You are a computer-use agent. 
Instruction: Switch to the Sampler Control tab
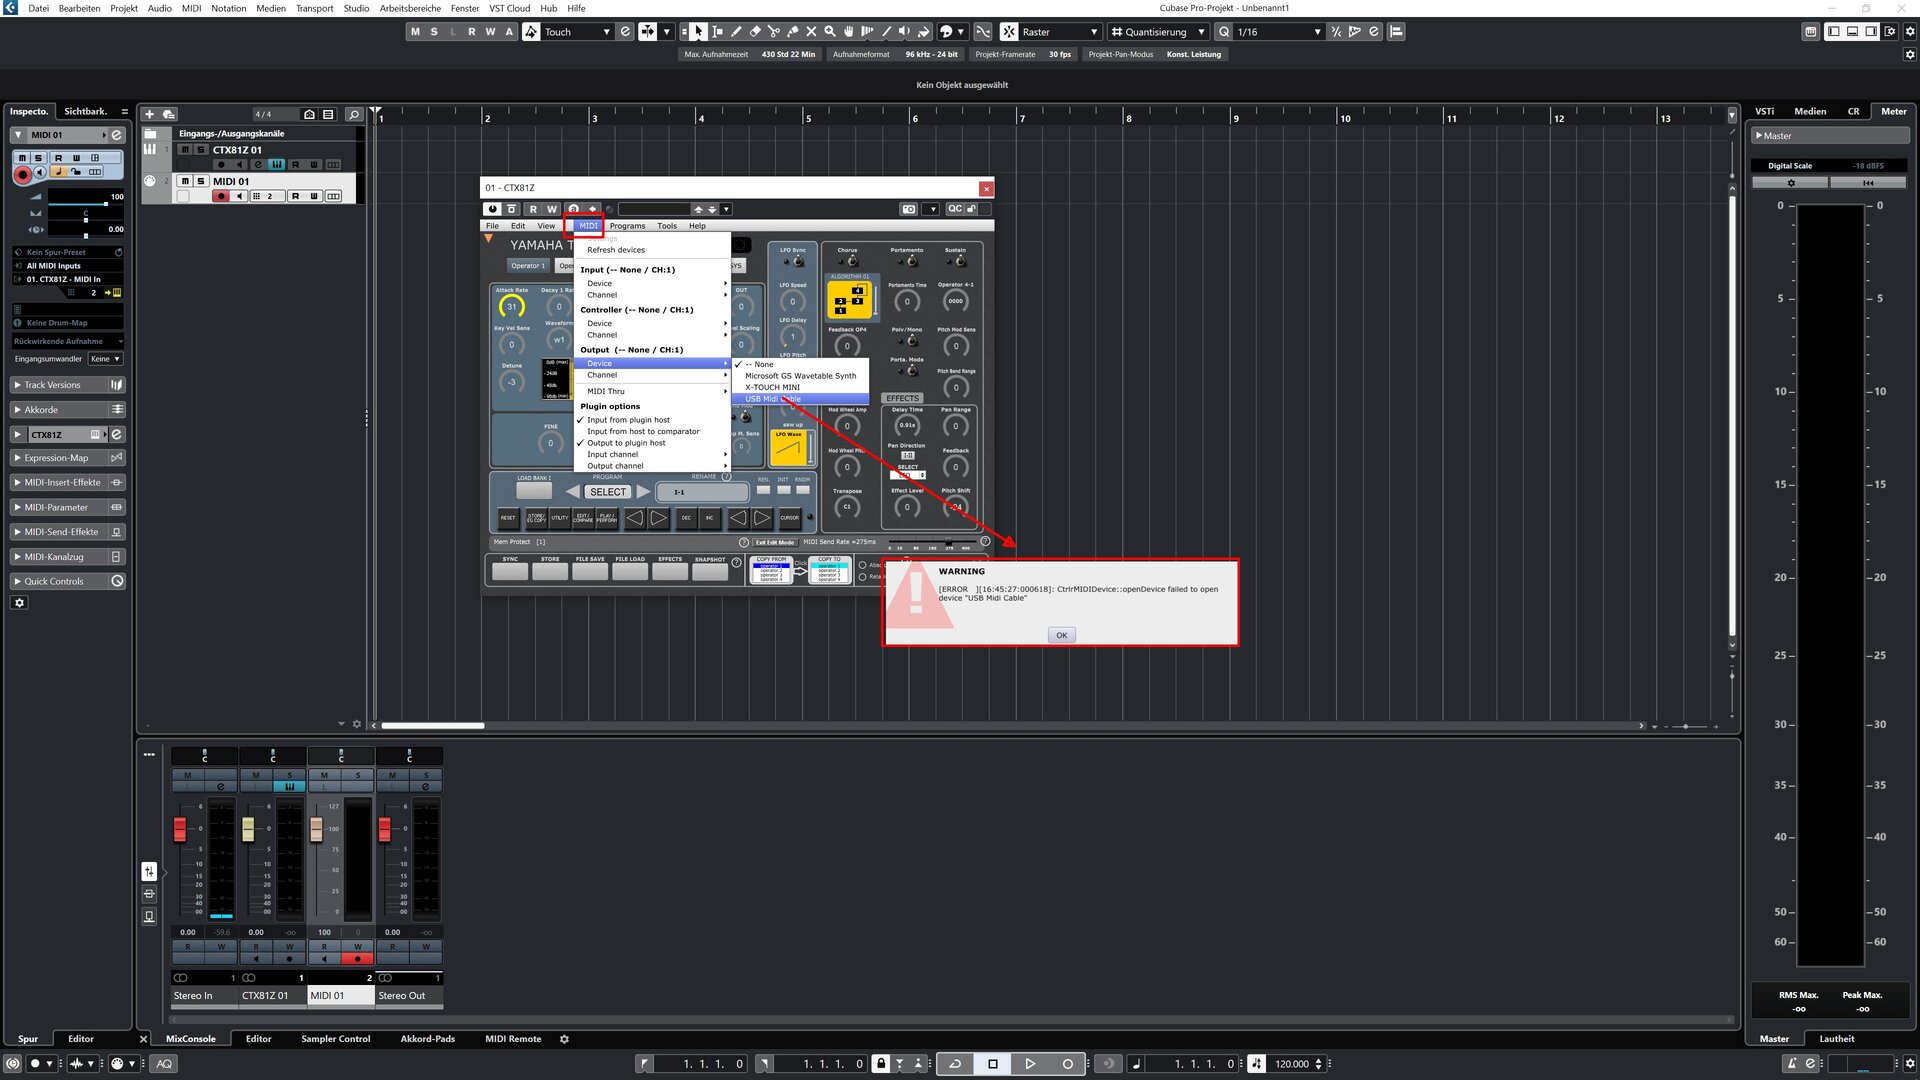tap(335, 1039)
